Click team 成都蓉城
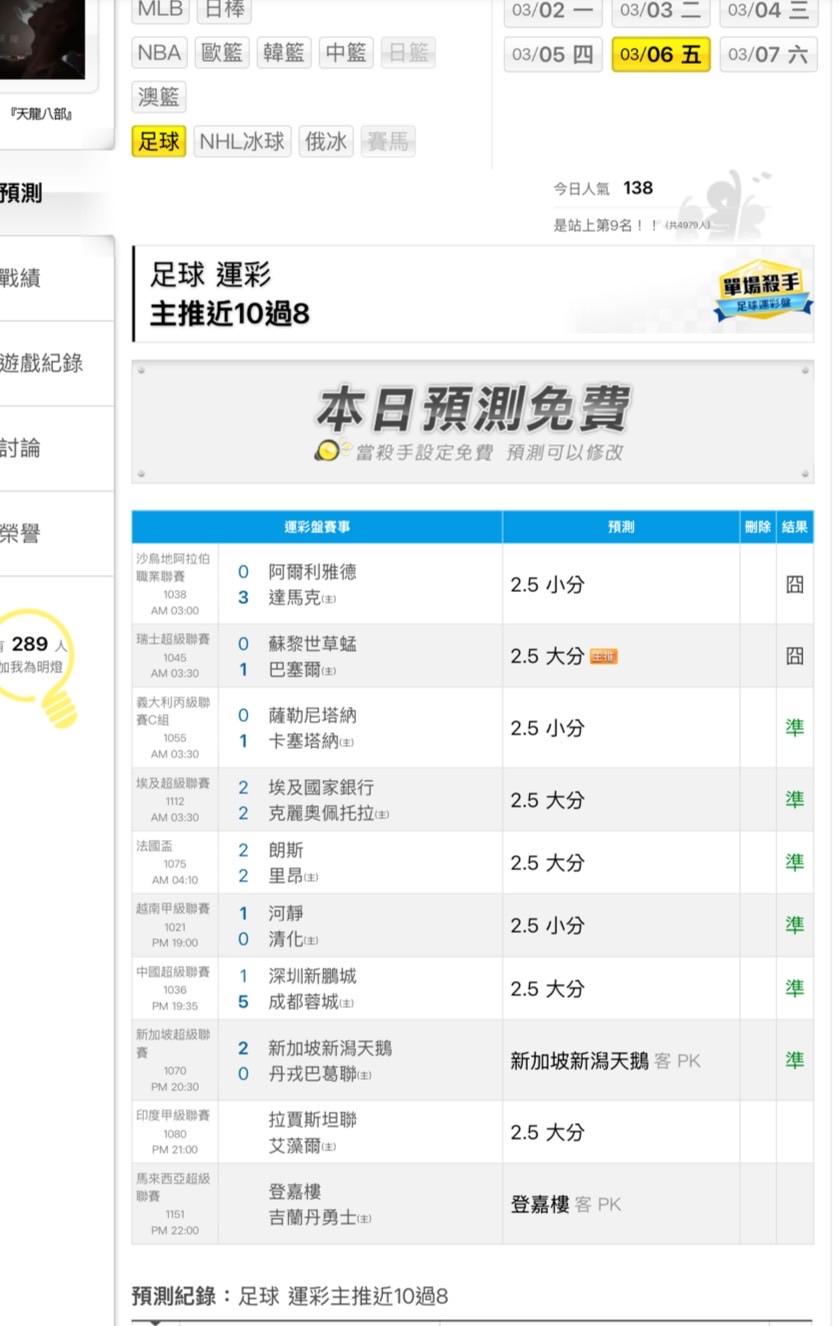The image size is (839, 1326). 303,1001
